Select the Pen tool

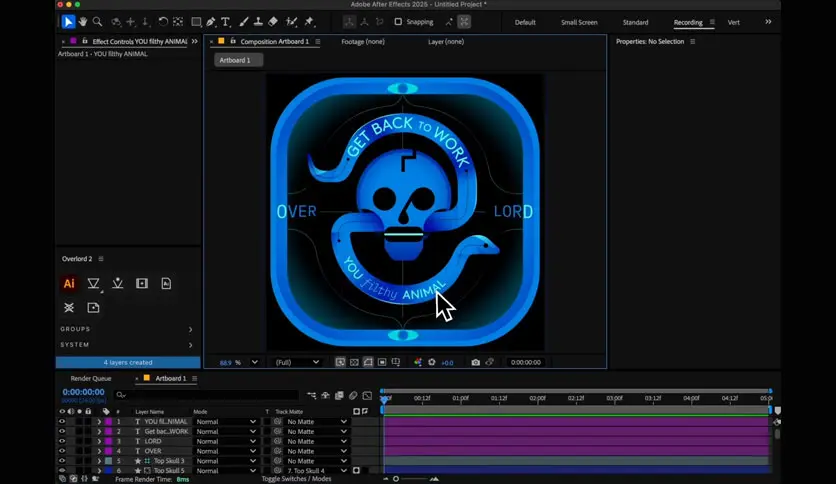tap(211, 22)
